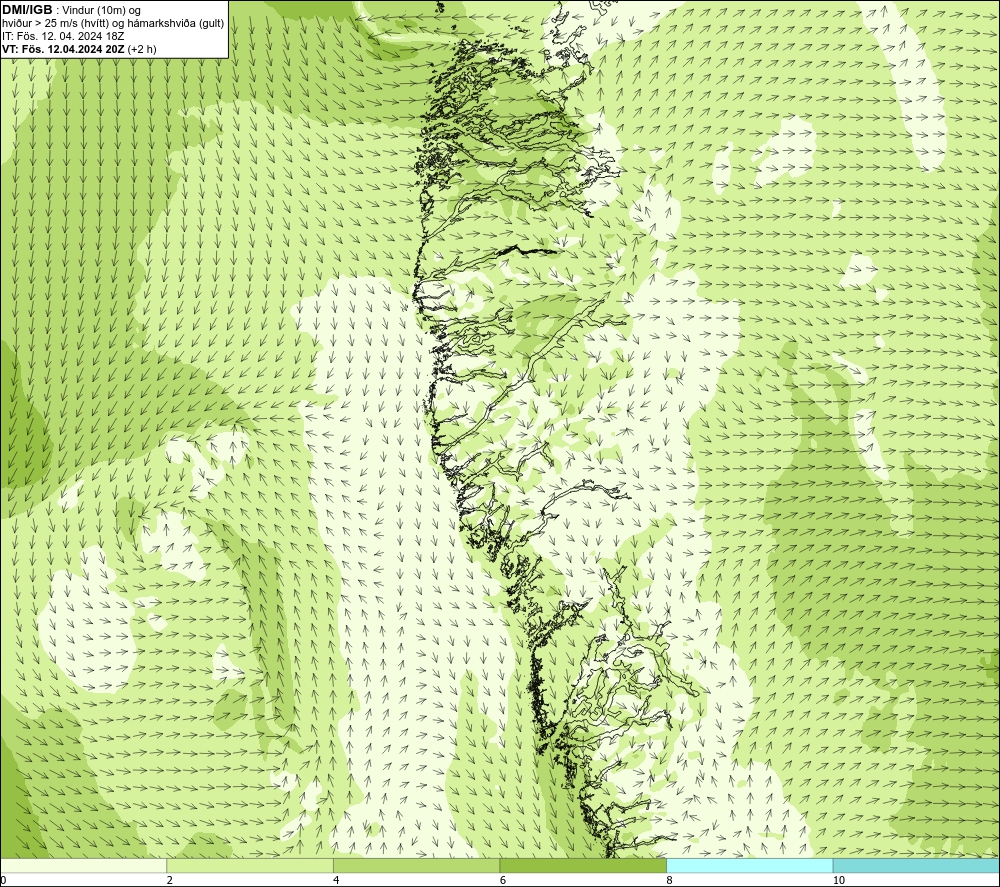Click the light cyan 8–10 m/s color segment
This screenshot has width=1000, height=887.
point(749,865)
